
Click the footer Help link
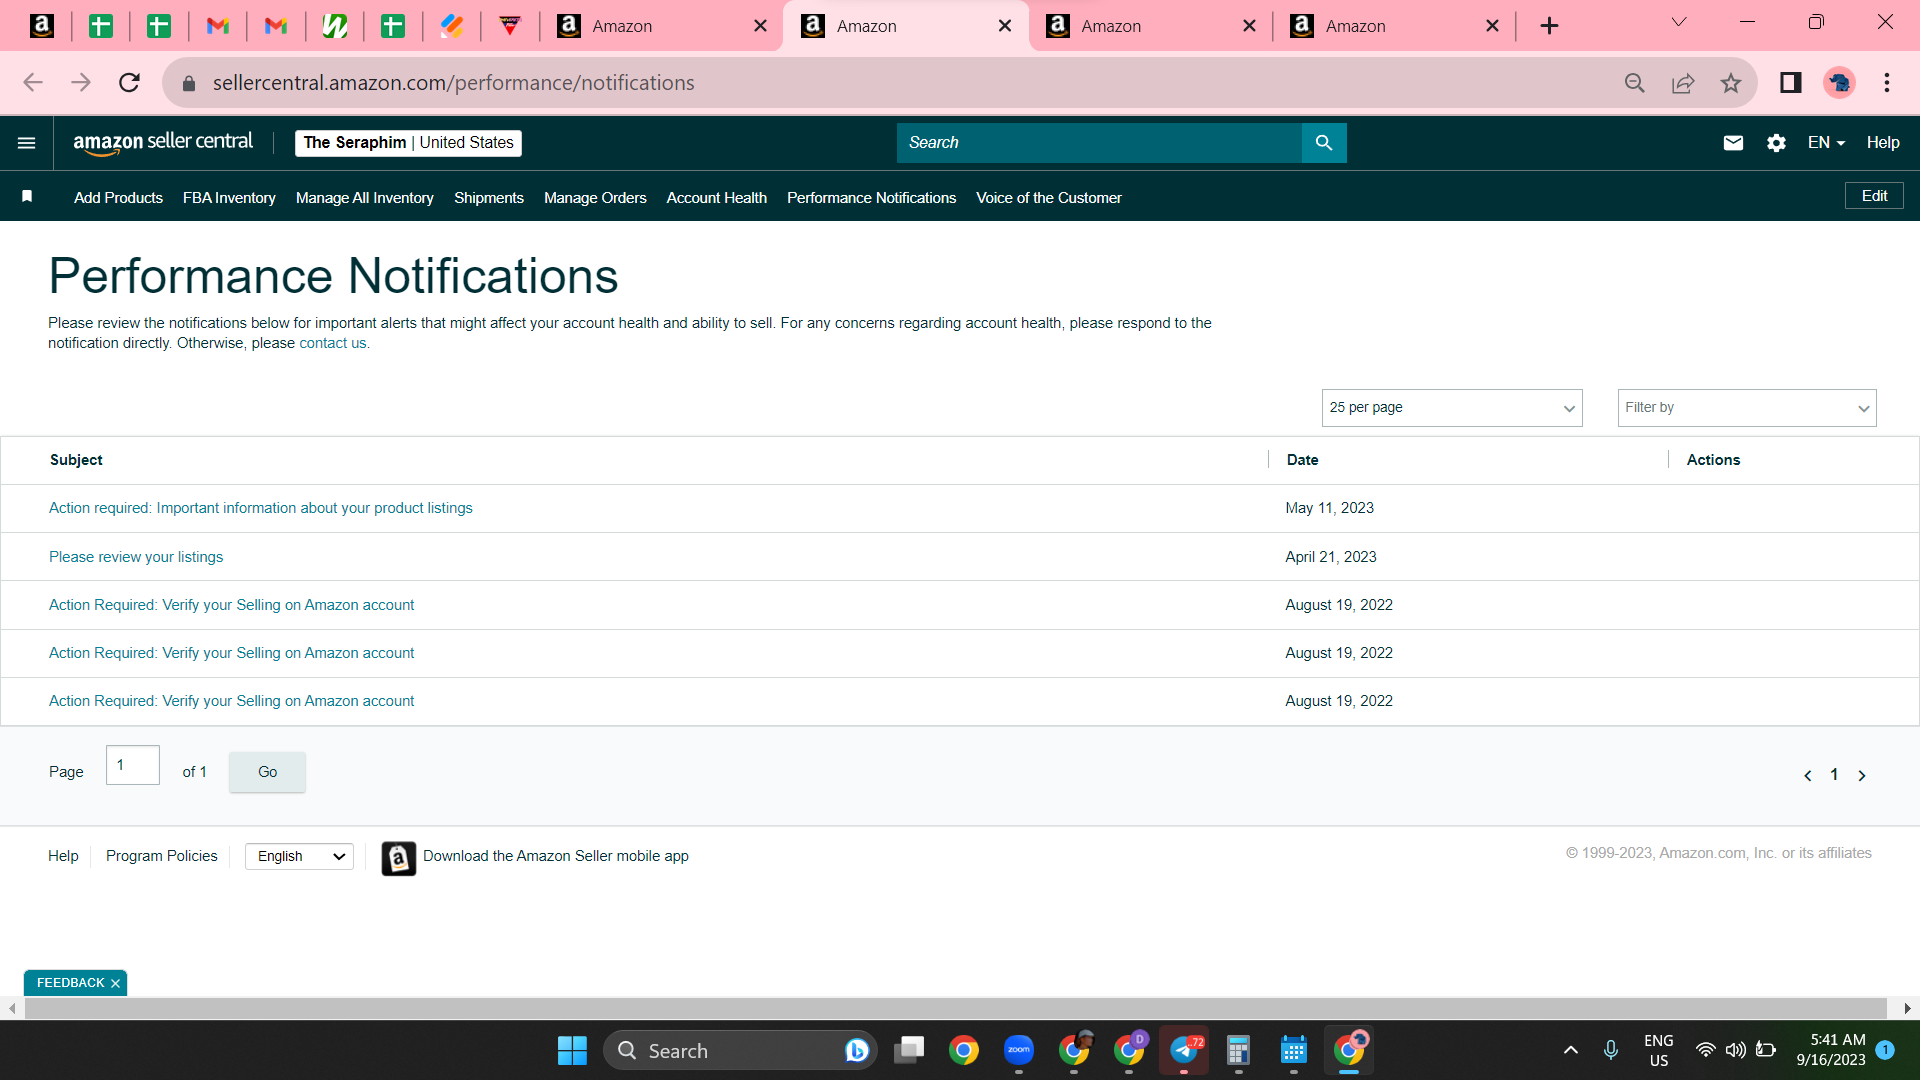pos(63,856)
